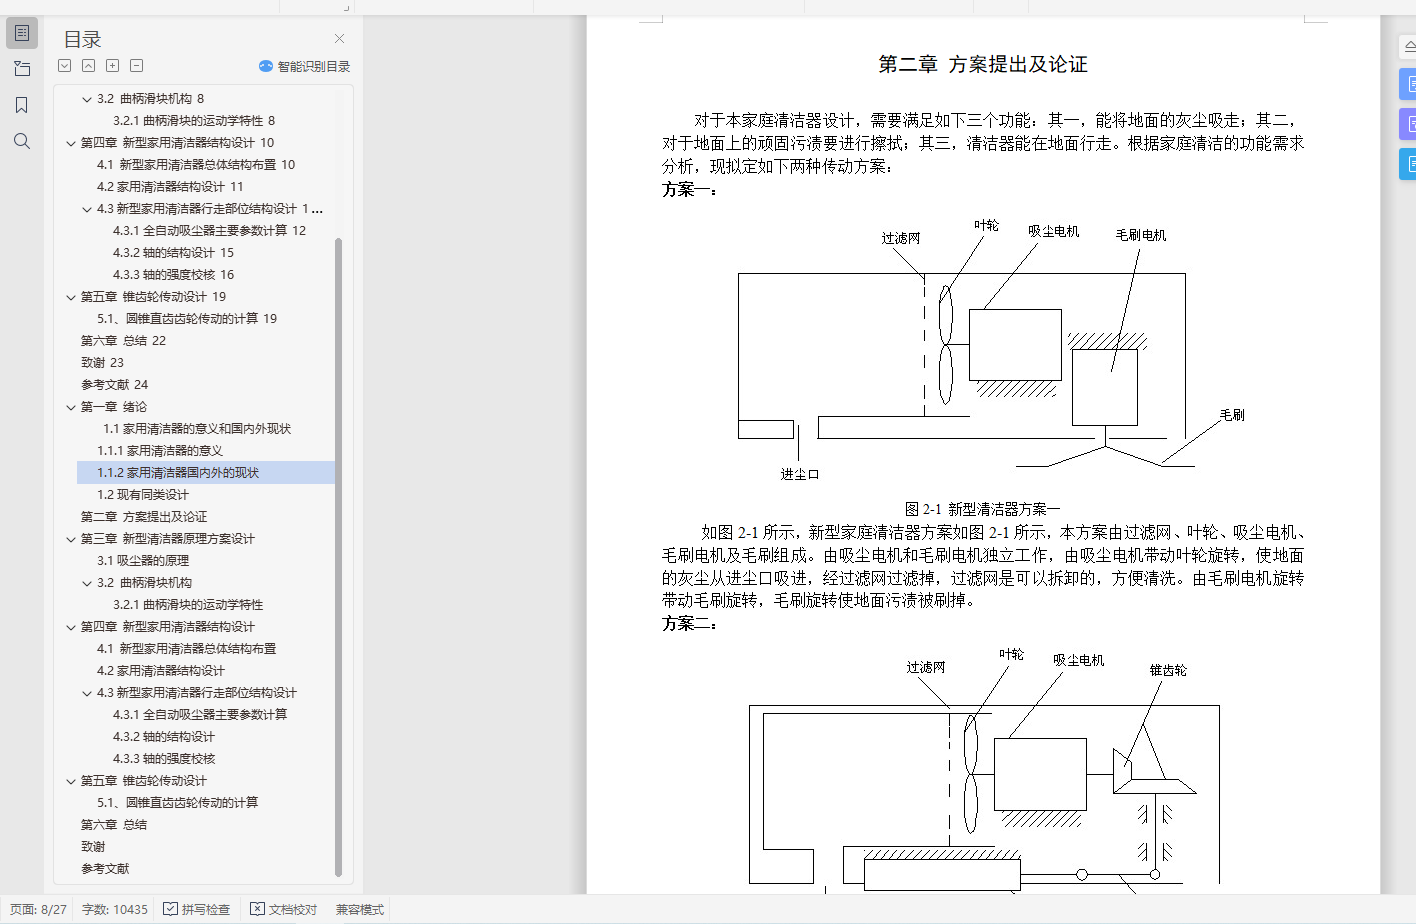
Task: Select '4.3.1 全自动吸尘器主要参数计算 12'
Action: click(x=210, y=231)
